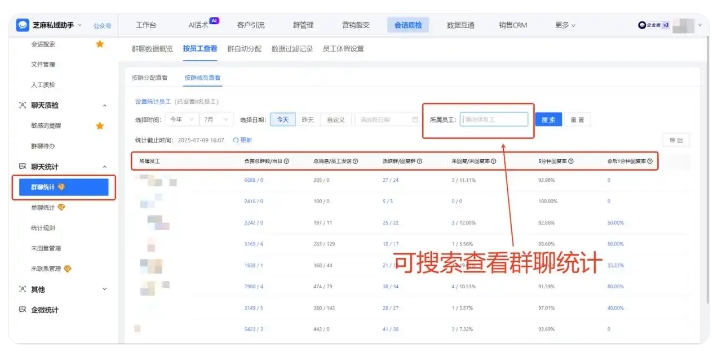Open the 客户引流 top menu
The height and width of the screenshot is (361, 725).
pyautogui.click(x=250, y=25)
